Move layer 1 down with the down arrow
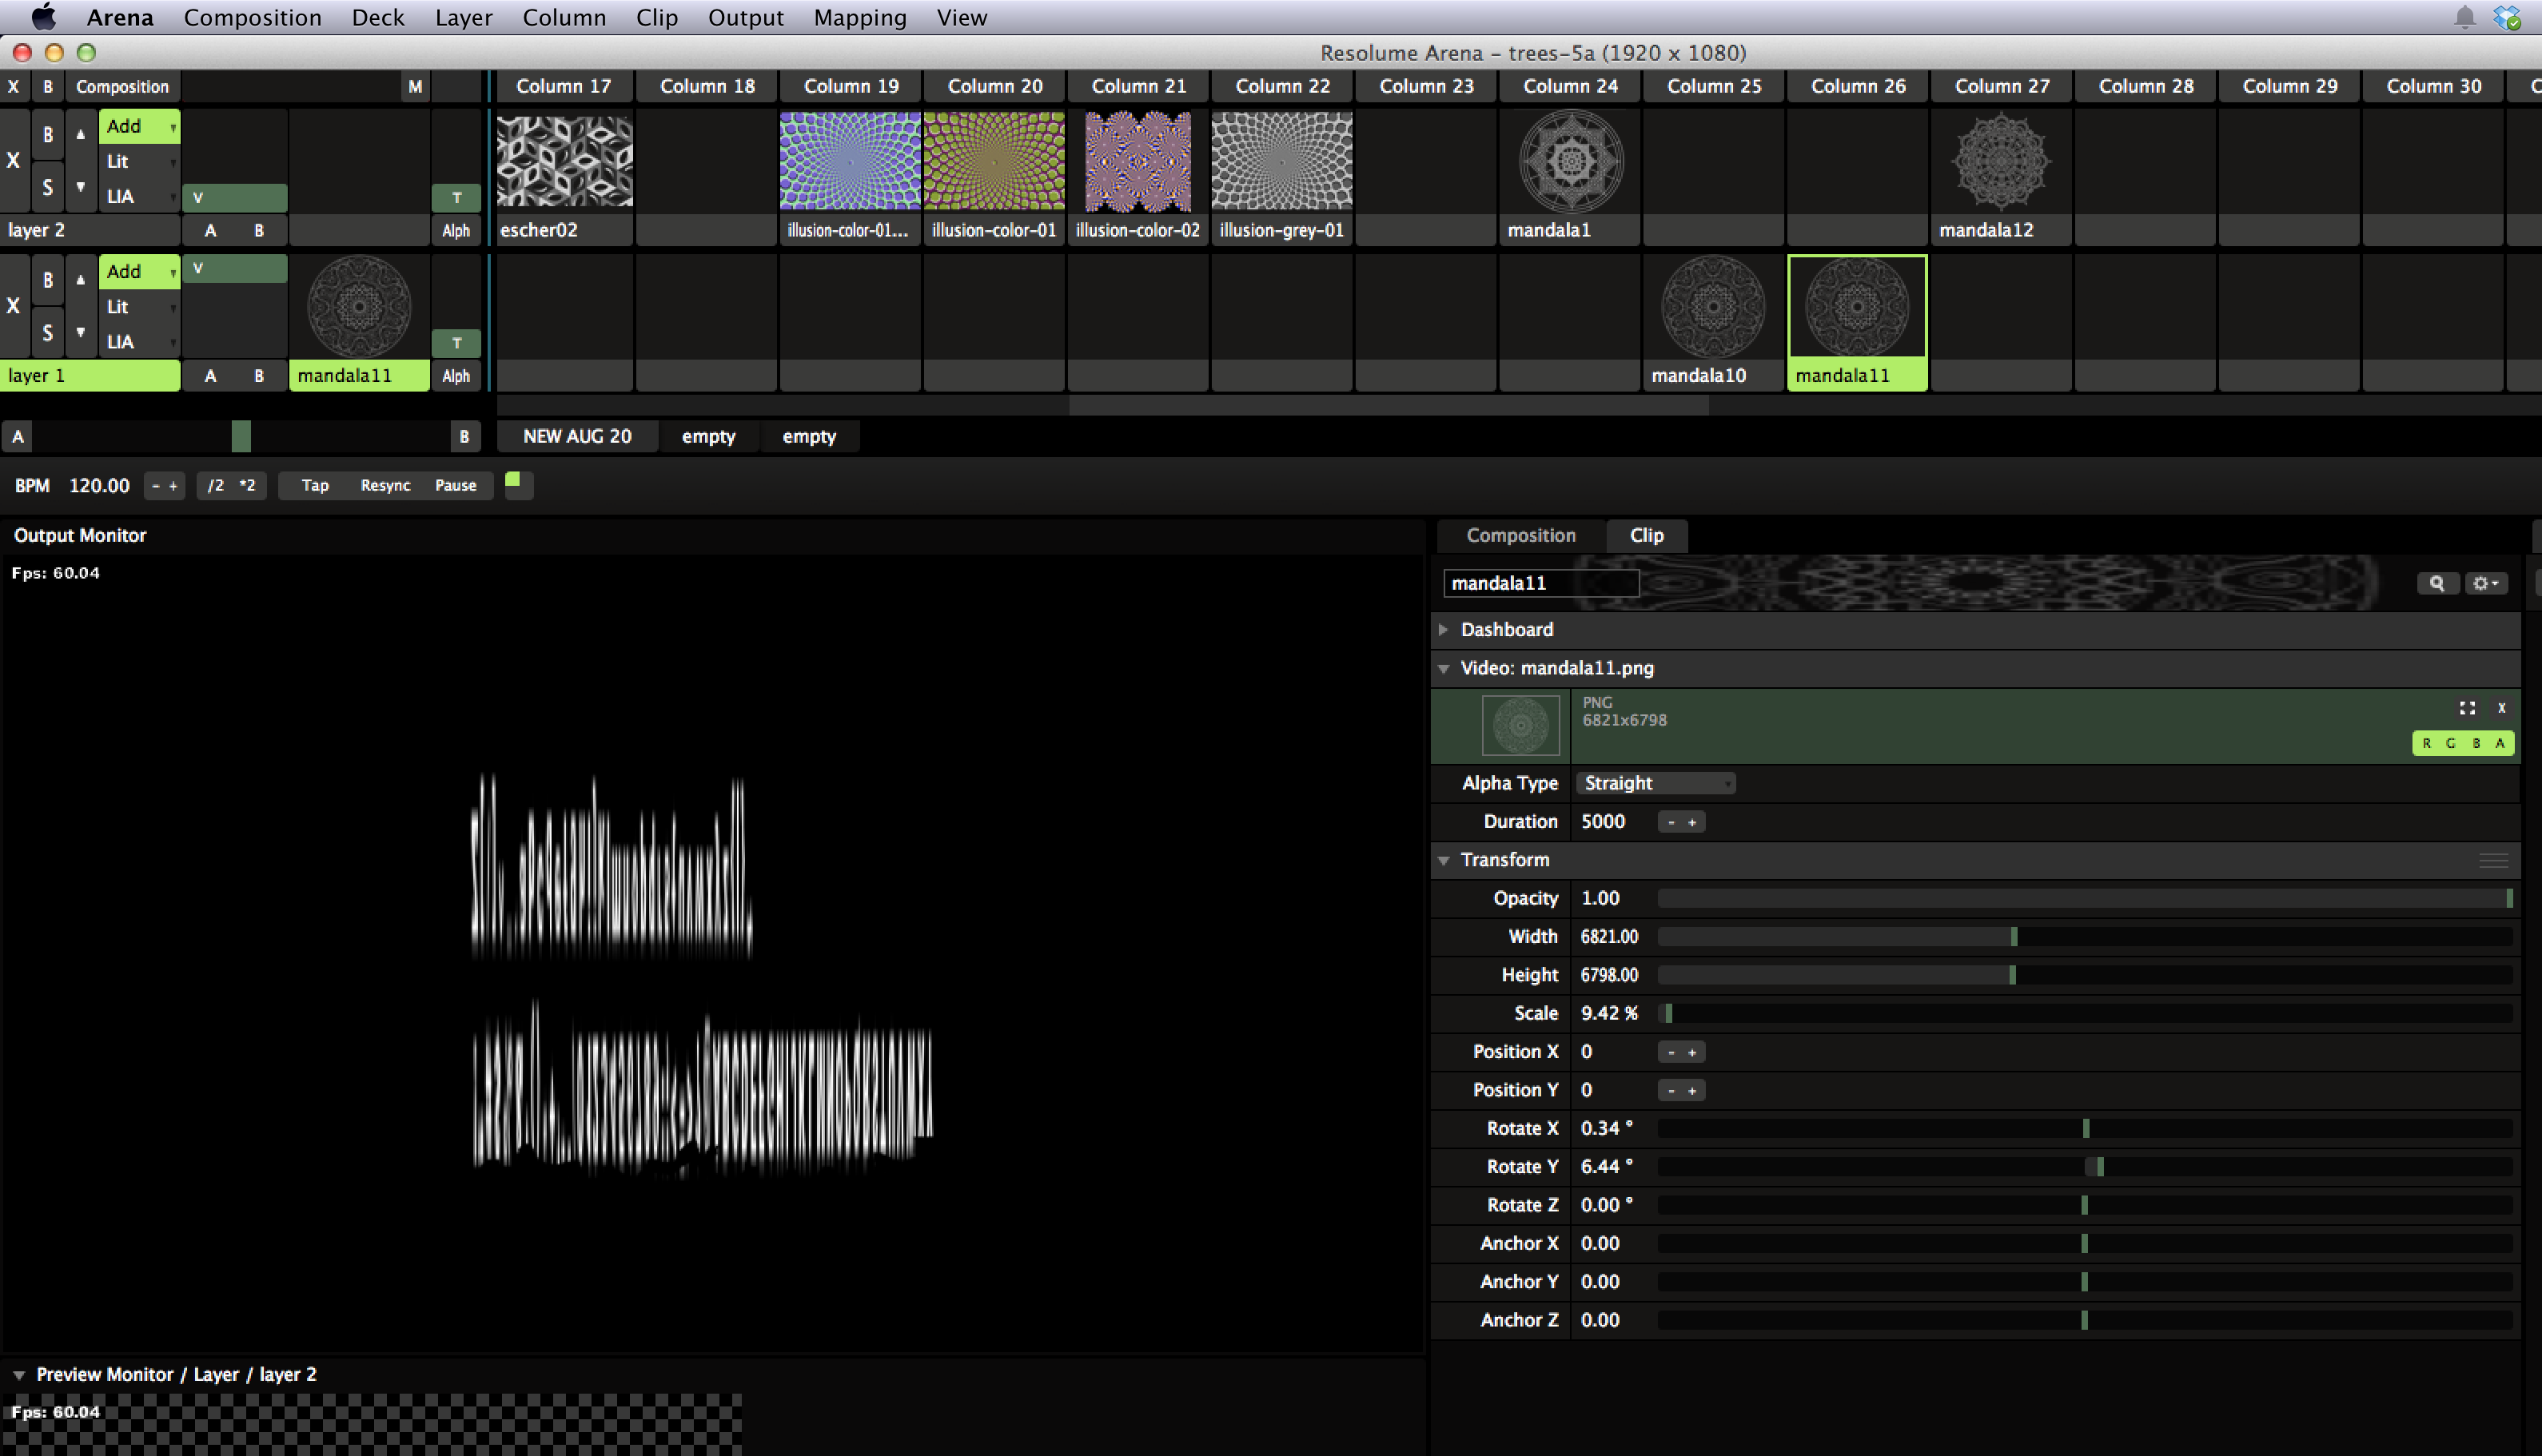Screen dimensions: 2542x1456 click(81, 332)
